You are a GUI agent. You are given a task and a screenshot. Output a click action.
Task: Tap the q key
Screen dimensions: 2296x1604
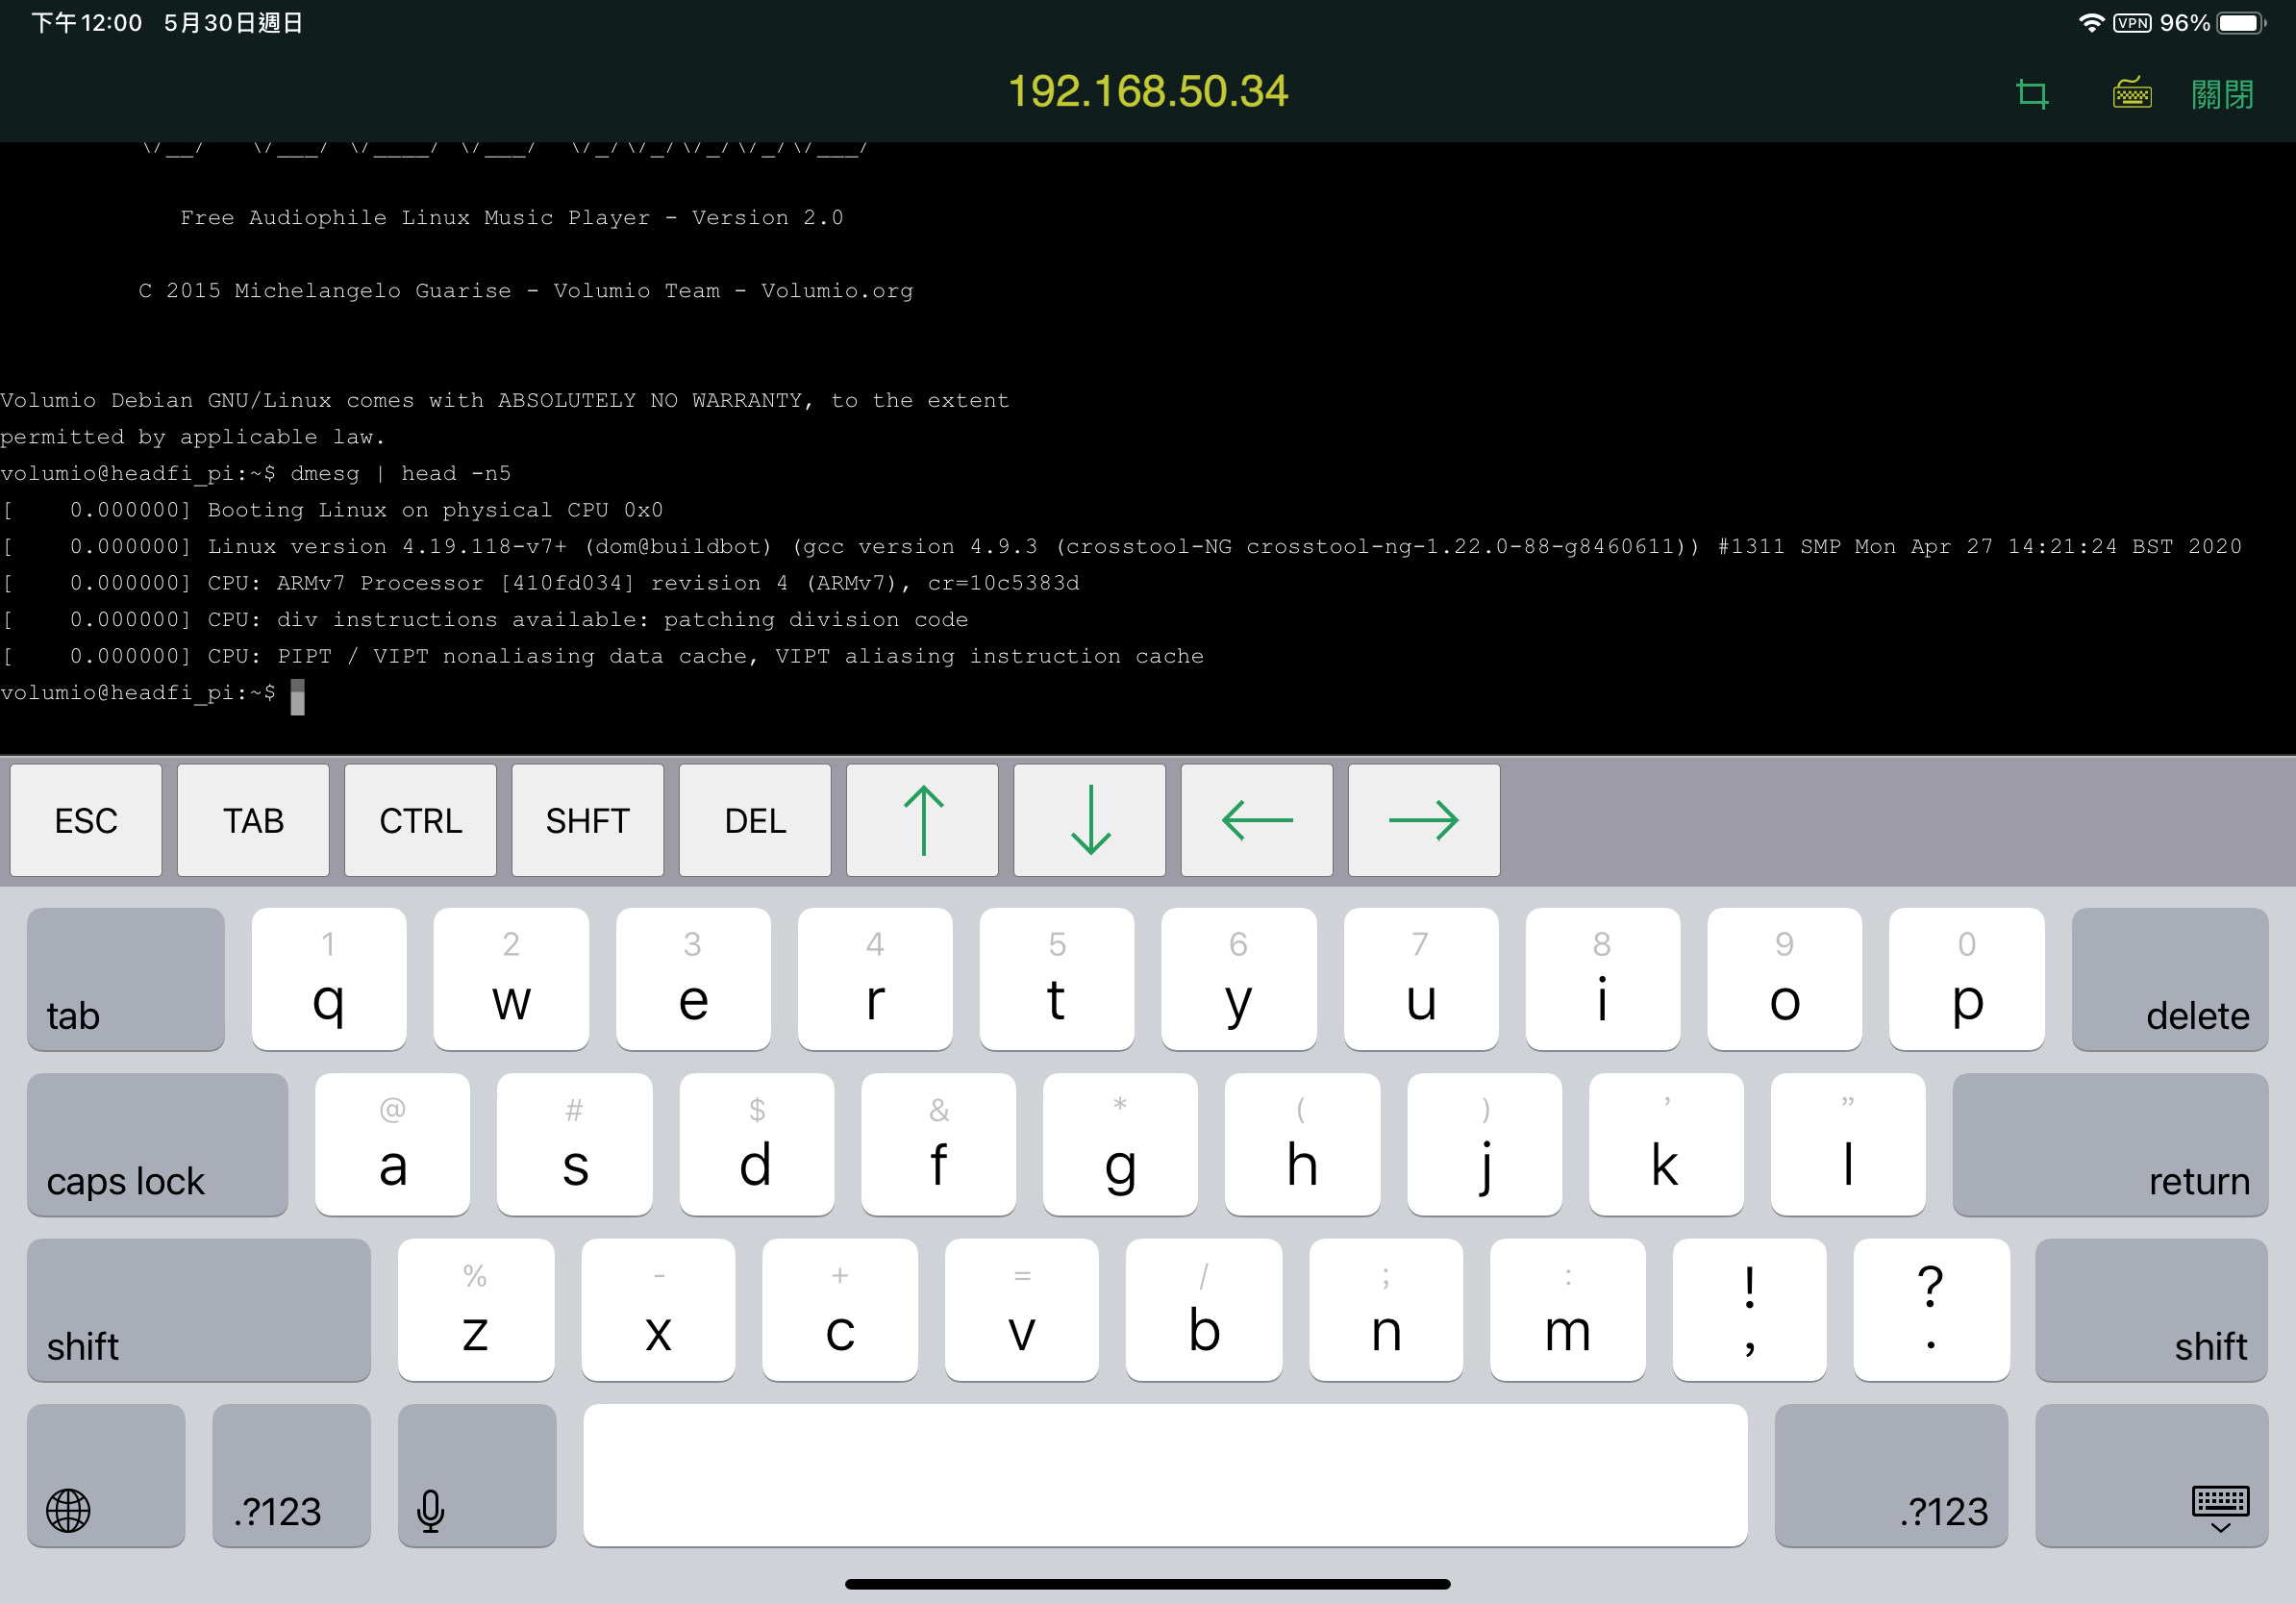tap(329, 979)
